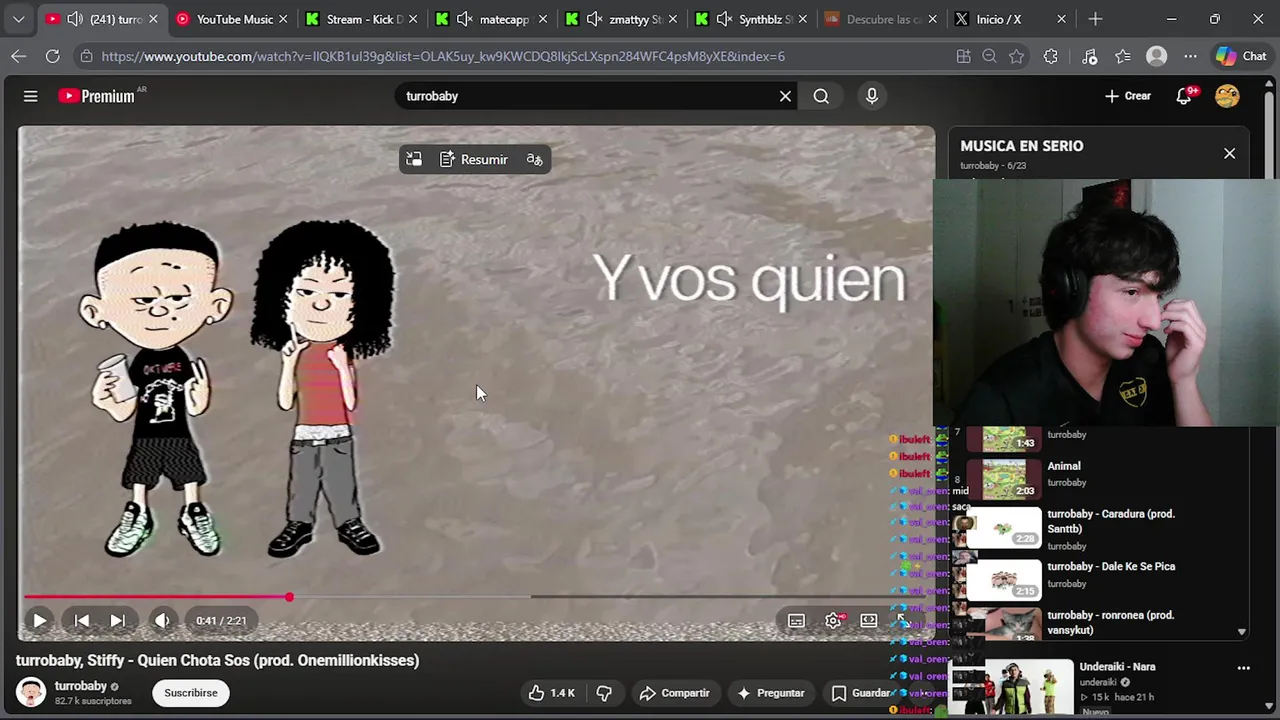Switch to the Inicio / X tab
The height and width of the screenshot is (720, 1280).
click(x=1012, y=19)
